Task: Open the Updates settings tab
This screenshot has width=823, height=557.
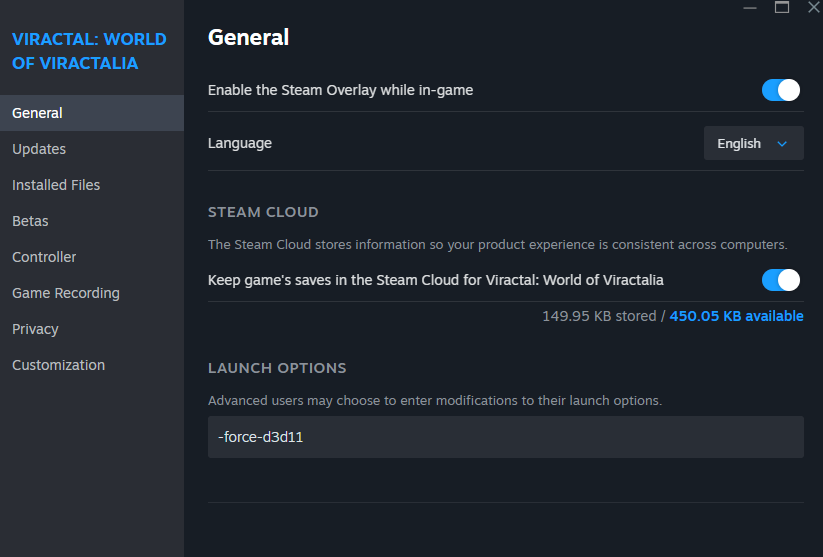Action: pyautogui.click(x=39, y=149)
